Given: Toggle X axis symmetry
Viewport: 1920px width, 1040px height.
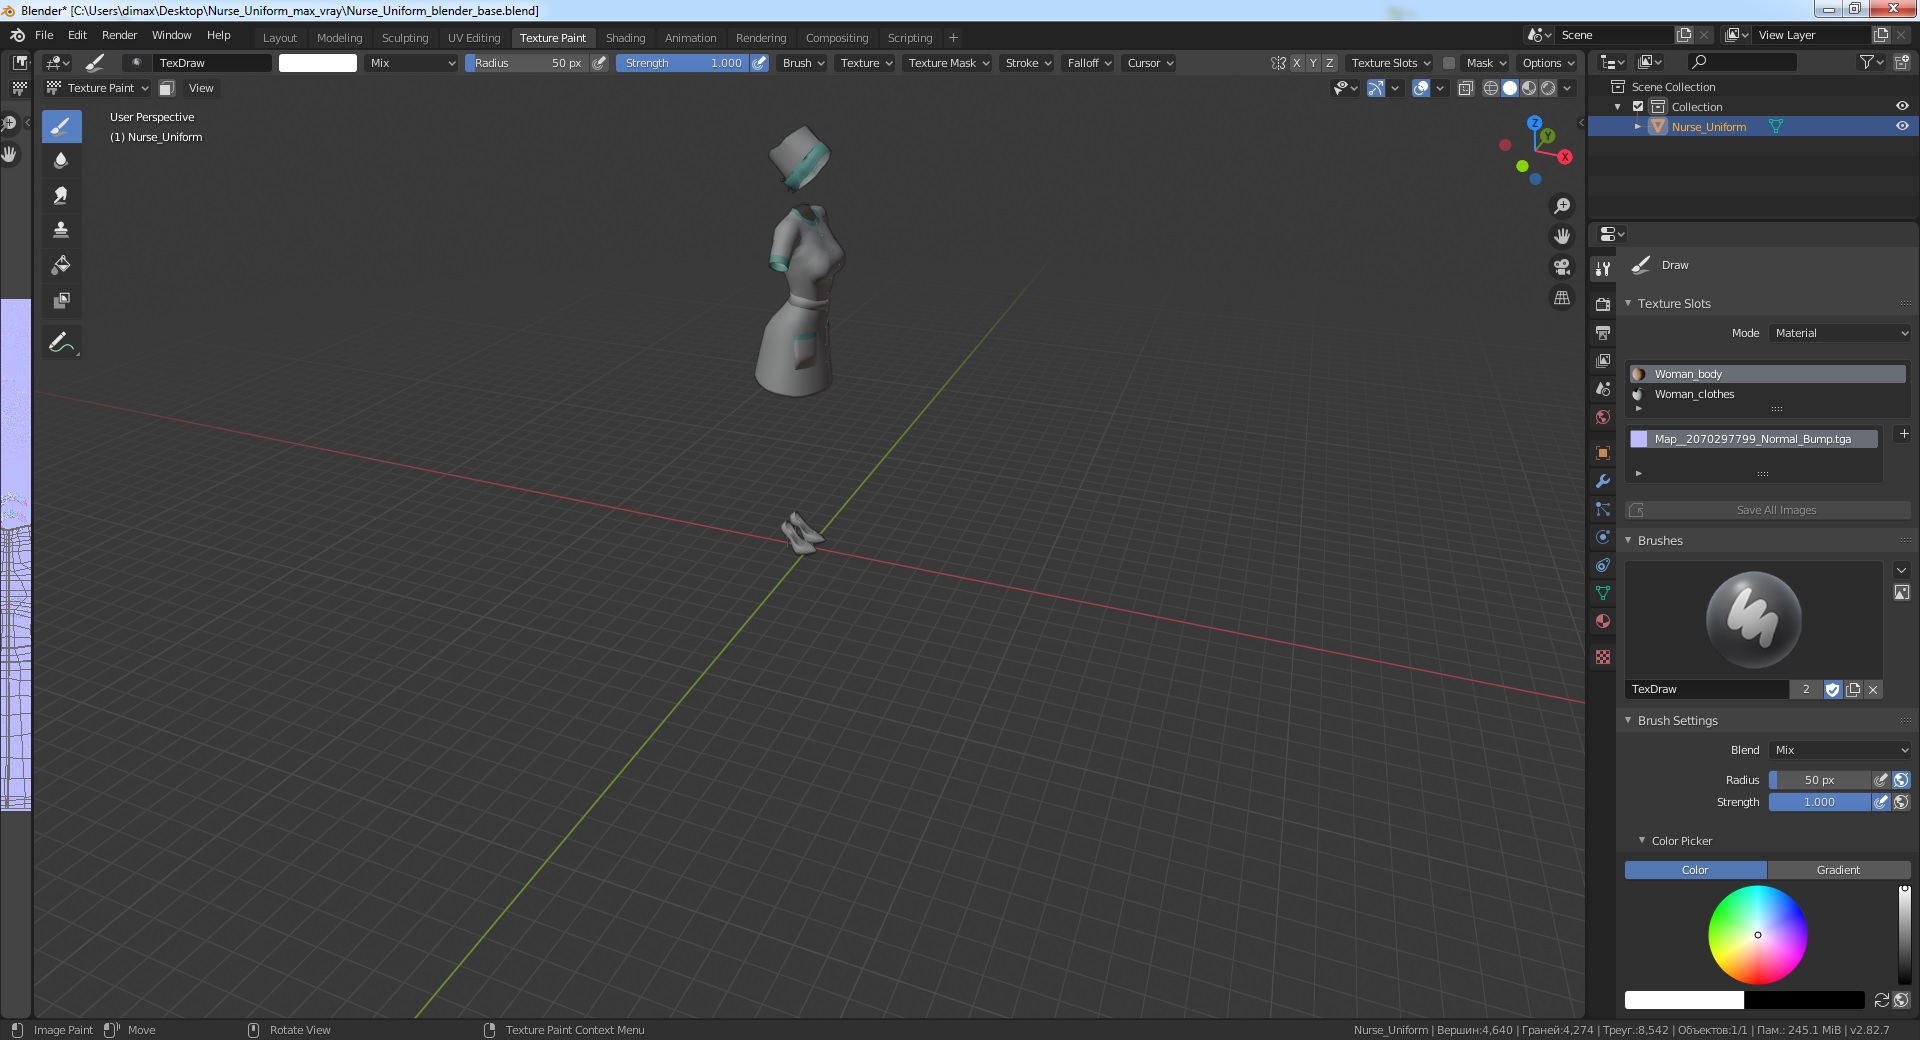Looking at the screenshot, I should tap(1297, 63).
